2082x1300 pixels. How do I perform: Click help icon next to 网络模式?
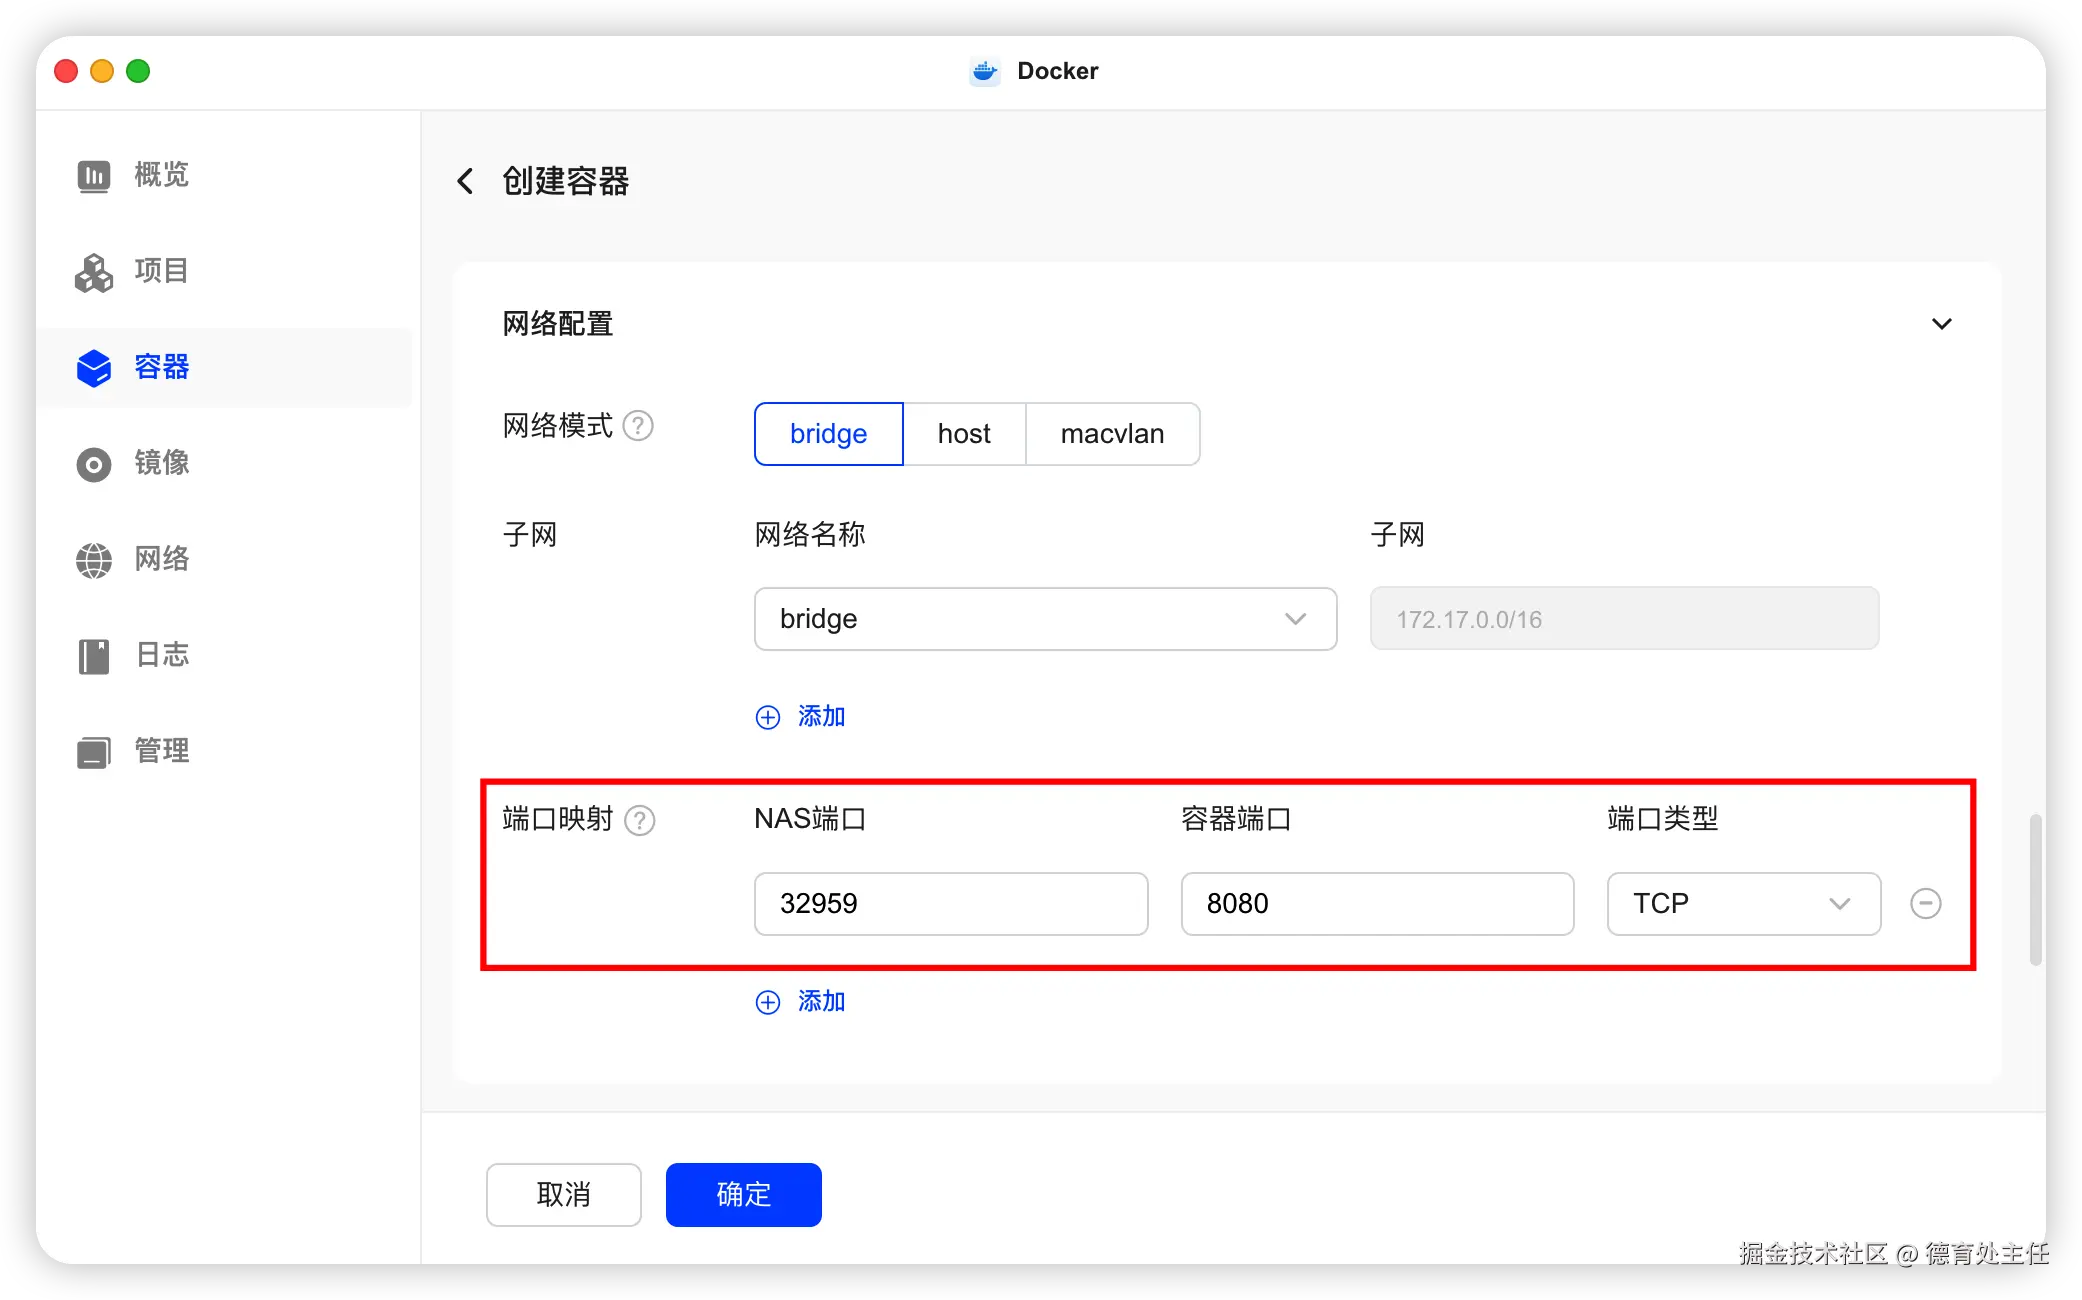pos(638,426)
